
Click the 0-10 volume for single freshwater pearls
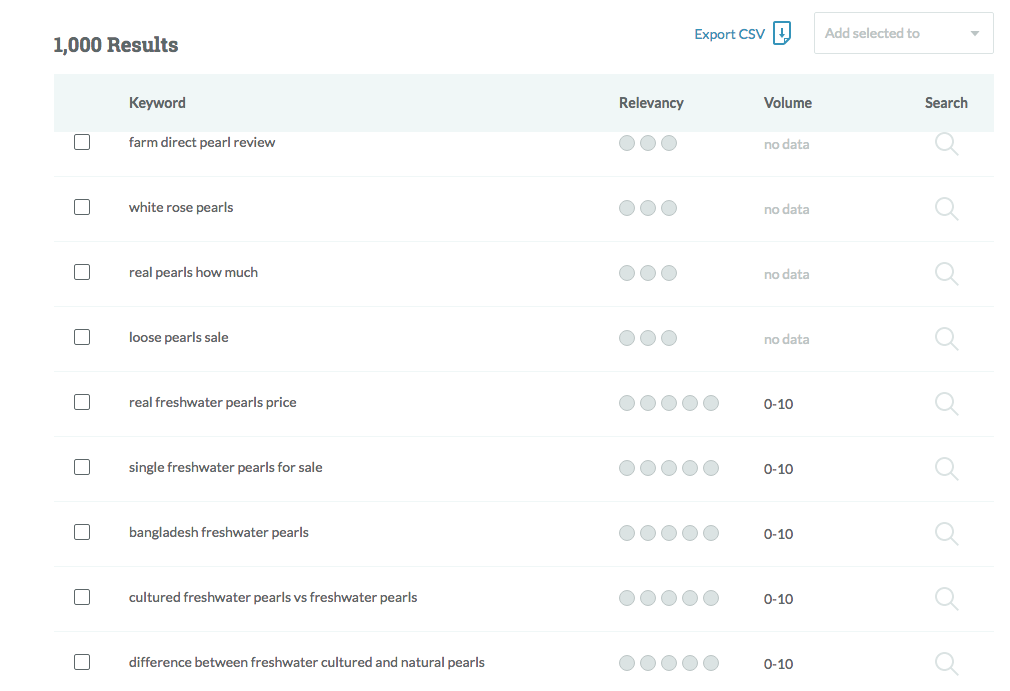[x=778, y=469]
